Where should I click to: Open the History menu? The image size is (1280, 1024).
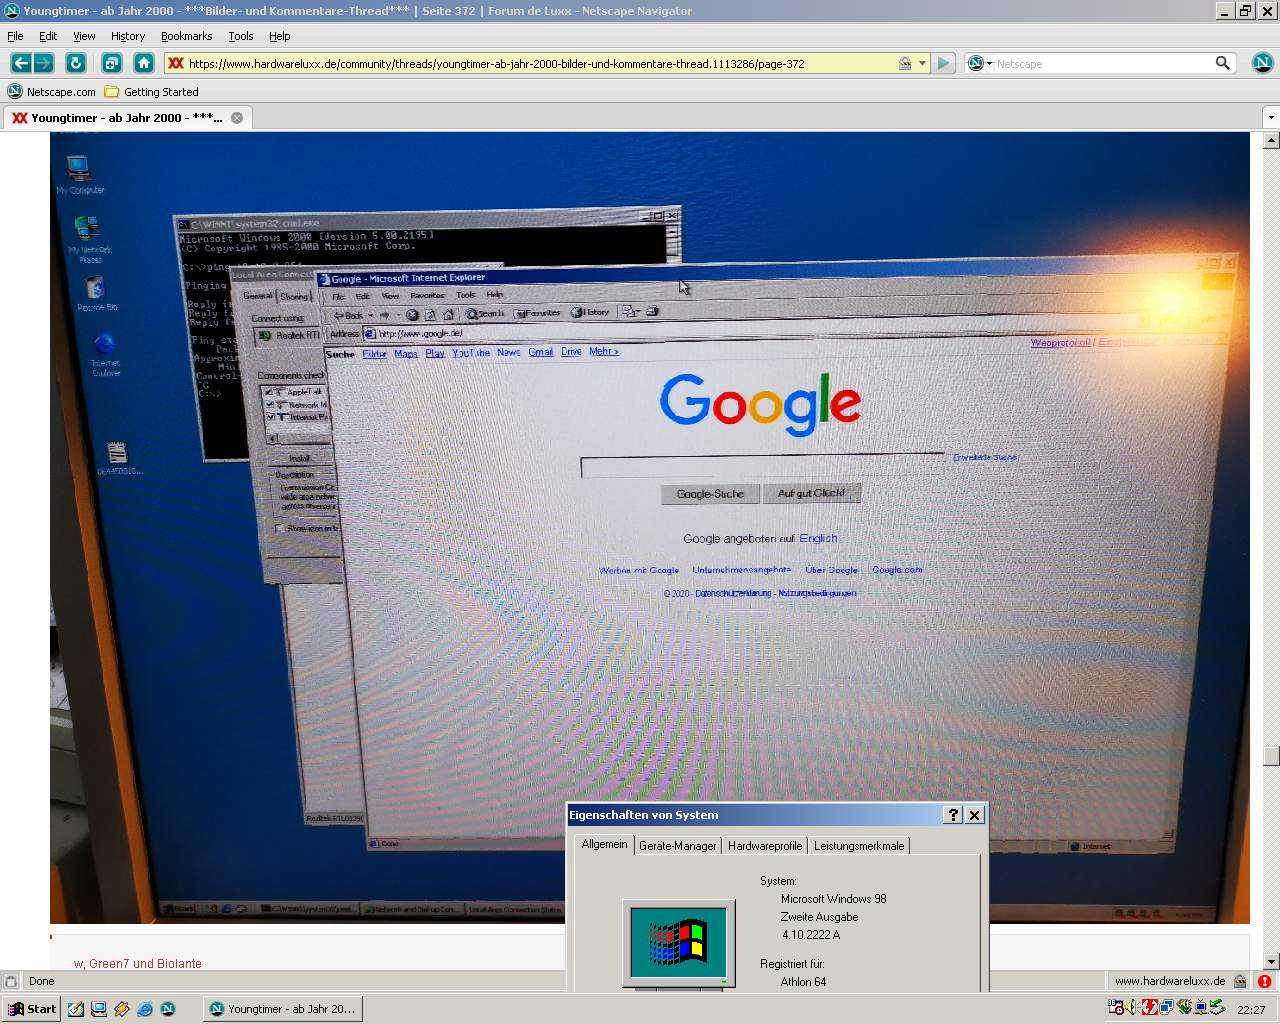tap(128, 36)
